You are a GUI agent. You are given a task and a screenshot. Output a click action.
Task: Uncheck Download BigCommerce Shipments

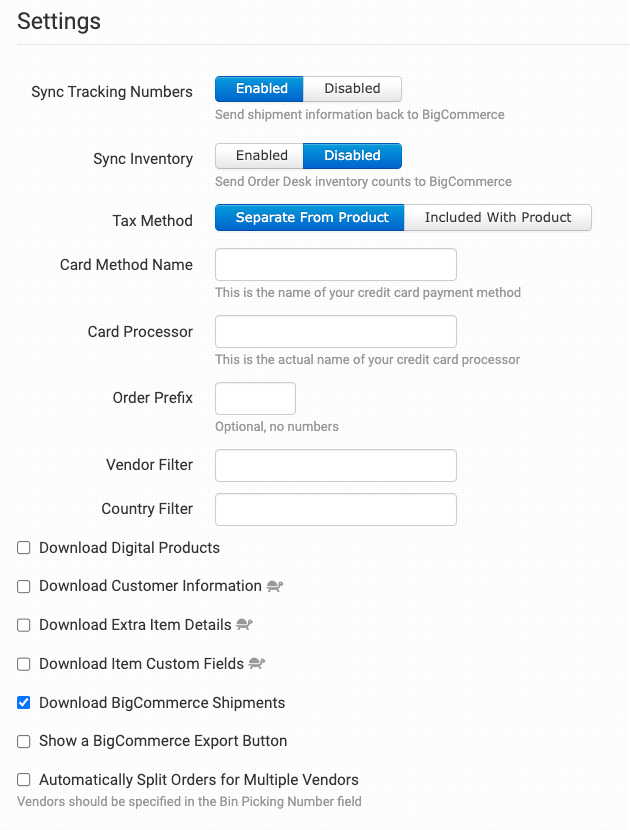[x=24, y=703]
